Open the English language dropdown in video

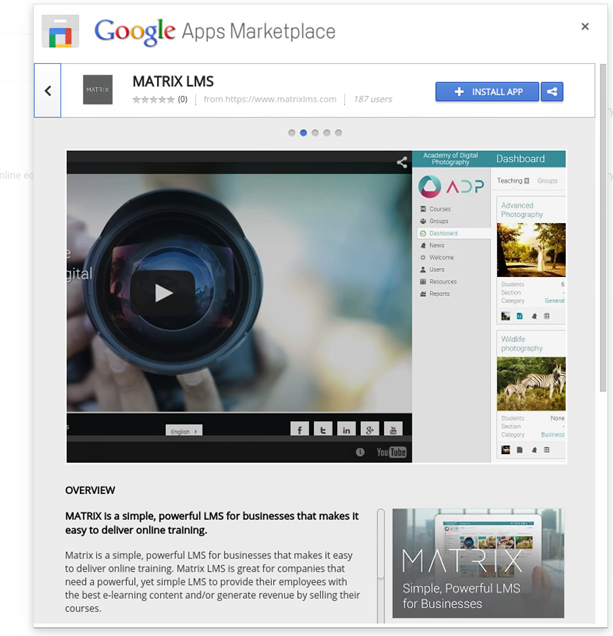(x=184, y=431)
